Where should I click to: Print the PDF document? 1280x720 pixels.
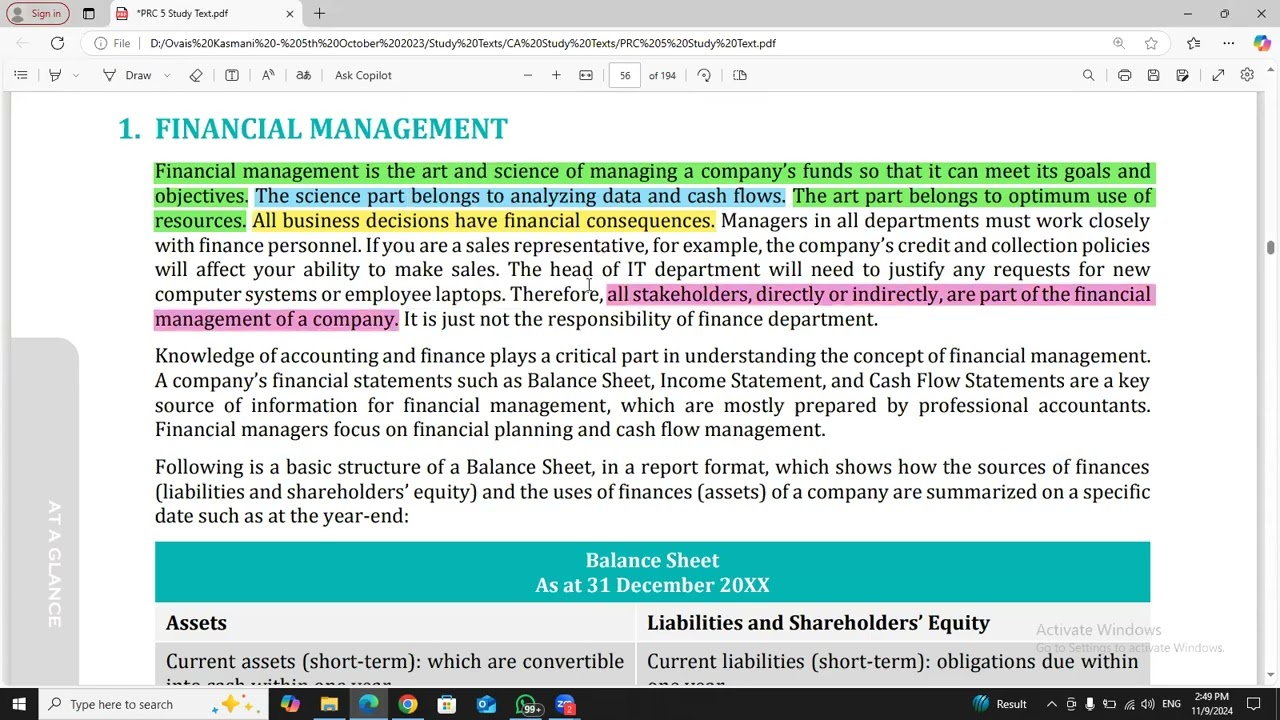(x=1125, y=75)
